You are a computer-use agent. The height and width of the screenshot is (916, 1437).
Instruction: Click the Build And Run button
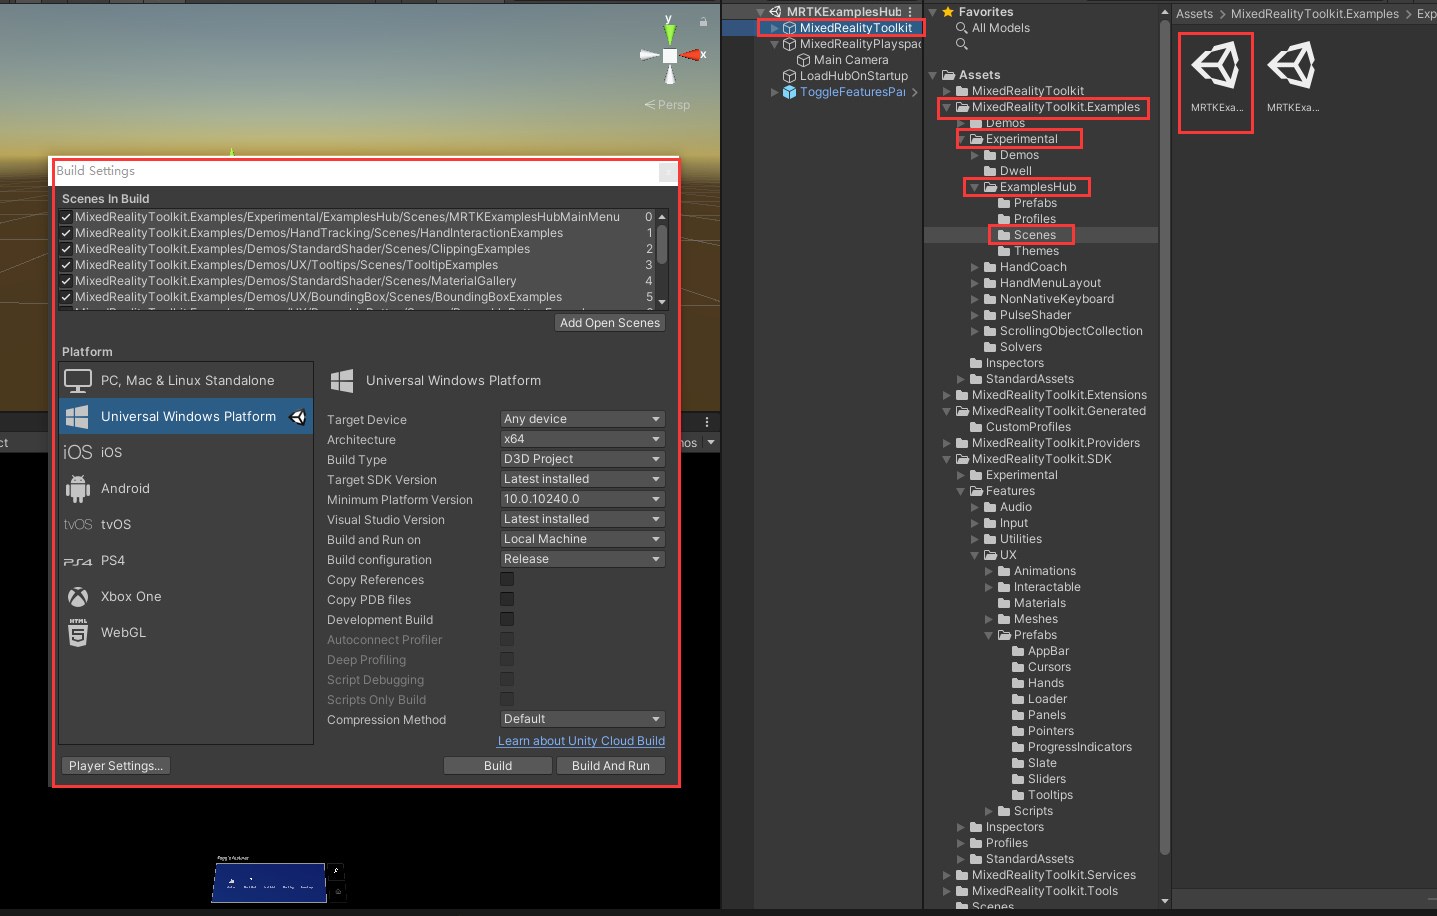(610, 765)
